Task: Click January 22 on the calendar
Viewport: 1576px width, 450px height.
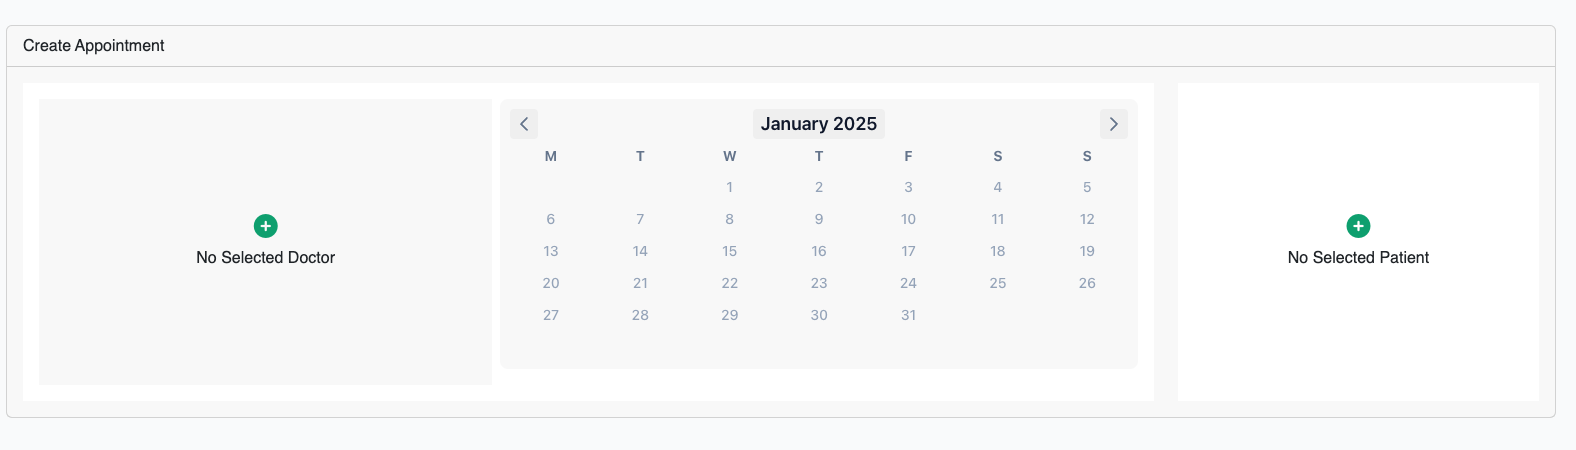Action: click(x=730, y=283)
